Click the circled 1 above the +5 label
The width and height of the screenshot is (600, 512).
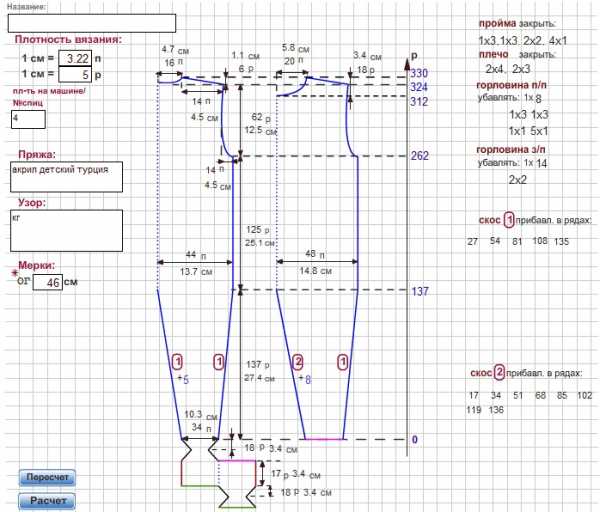point(178,361)
